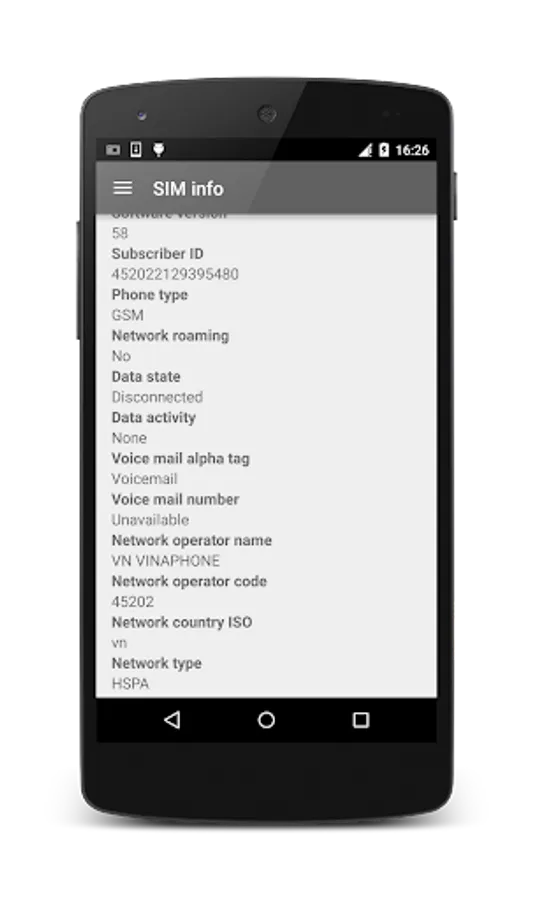This screenshot has height=900, width=533.
Task: Tap the Network type HSPA value
Action: 130,683
